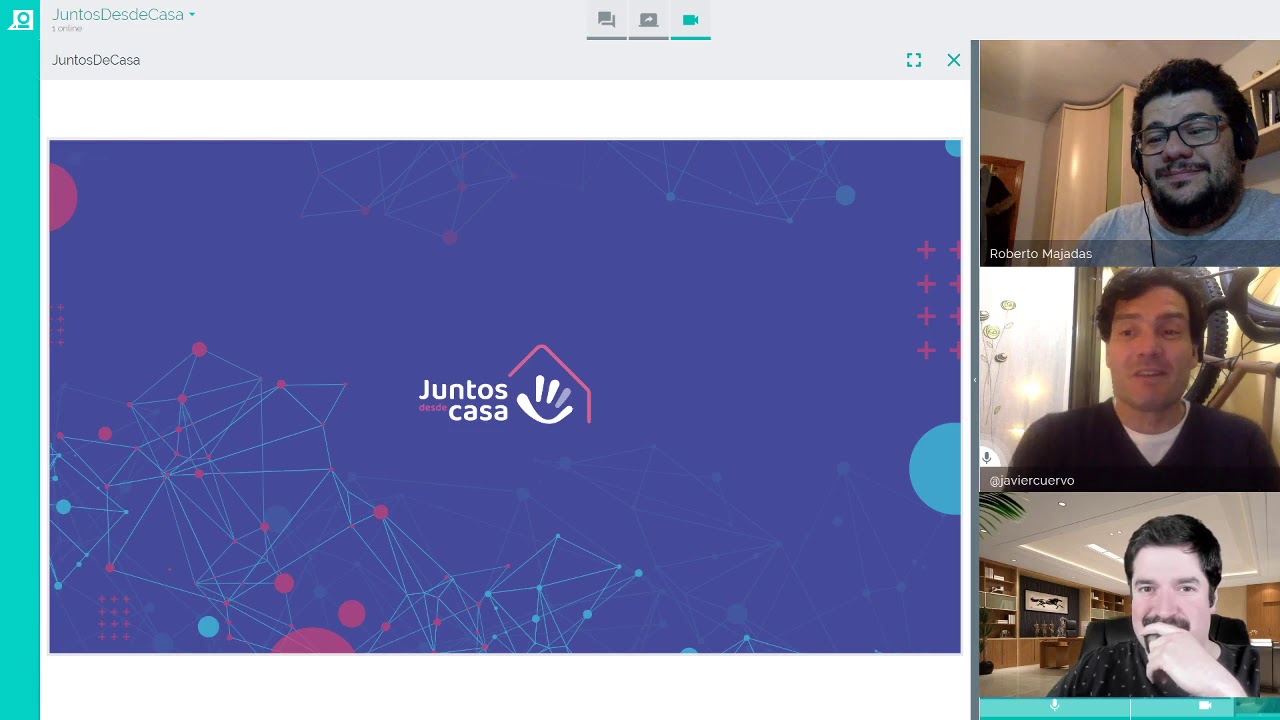Select @javiercuervo video tile
The width and height of the screenshot is (1280, 720).
[1130, 379]
